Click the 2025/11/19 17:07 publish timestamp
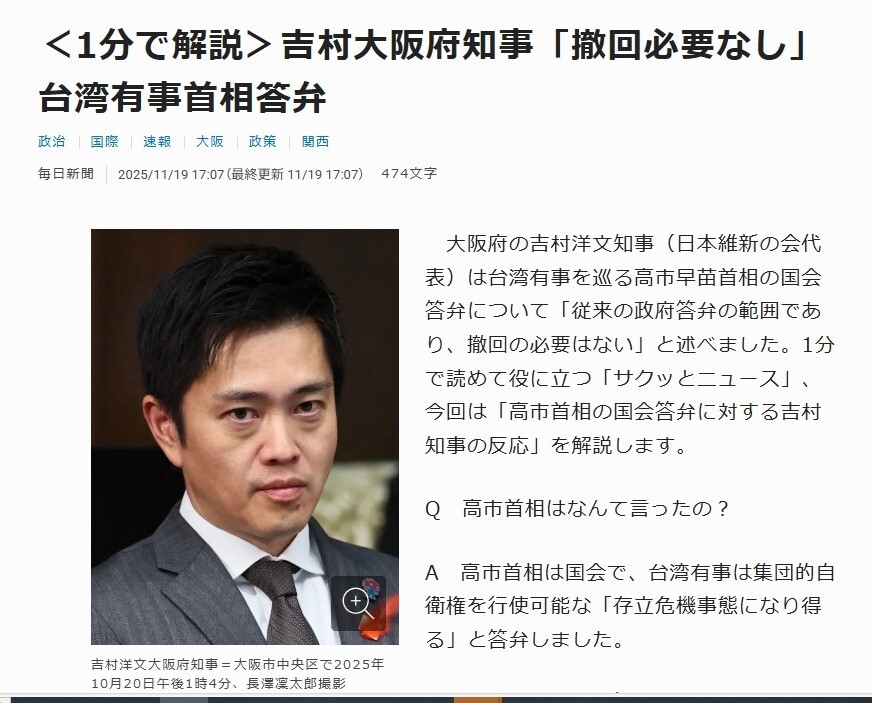 [x=171, y=174]
